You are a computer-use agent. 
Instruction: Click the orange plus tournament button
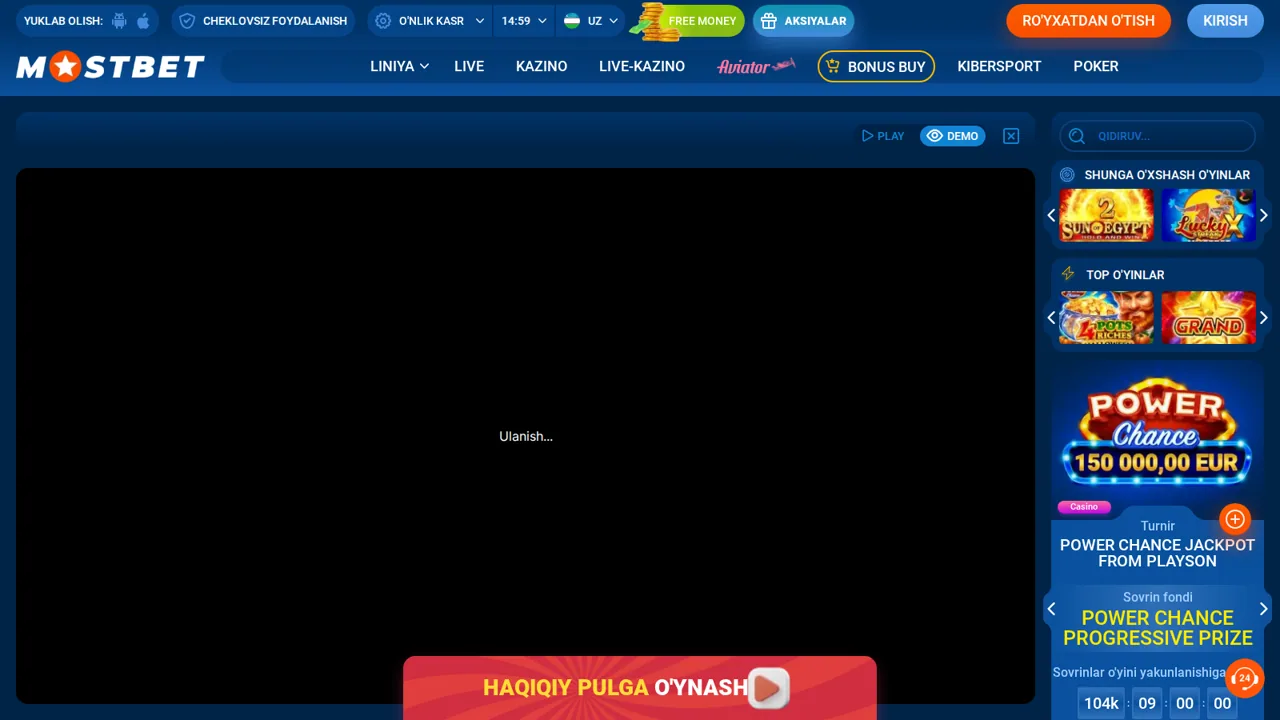click(1235, 519)
